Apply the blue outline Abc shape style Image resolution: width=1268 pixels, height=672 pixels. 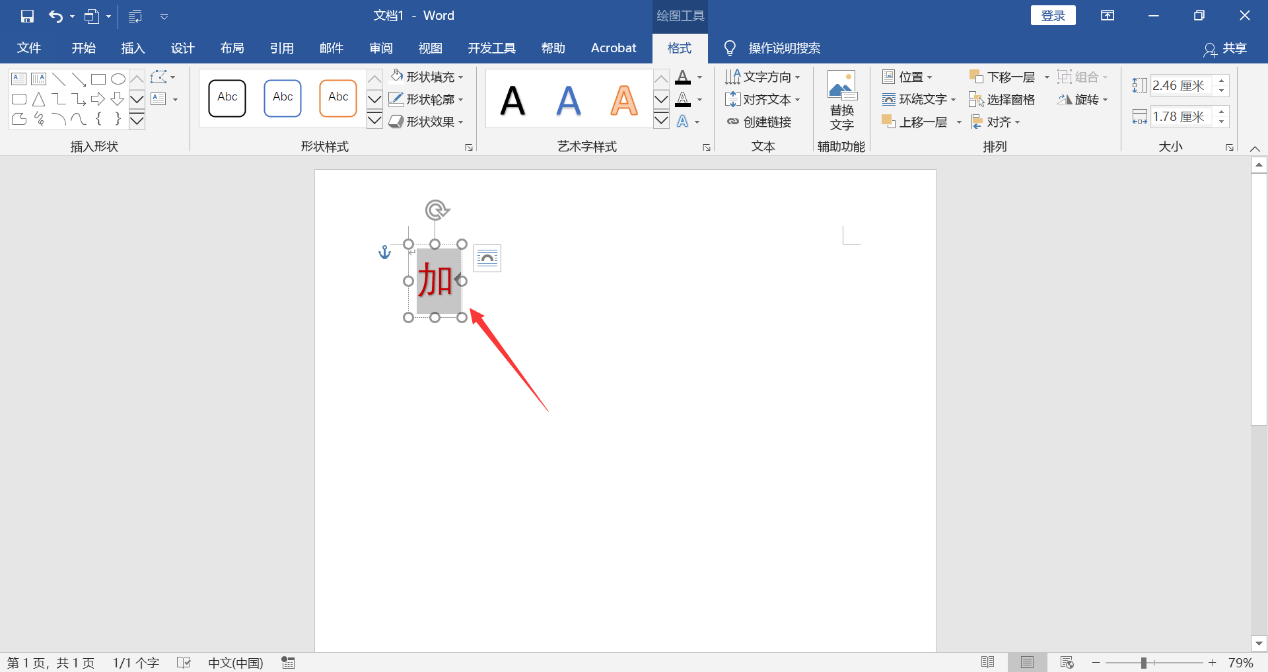point(283,98)
